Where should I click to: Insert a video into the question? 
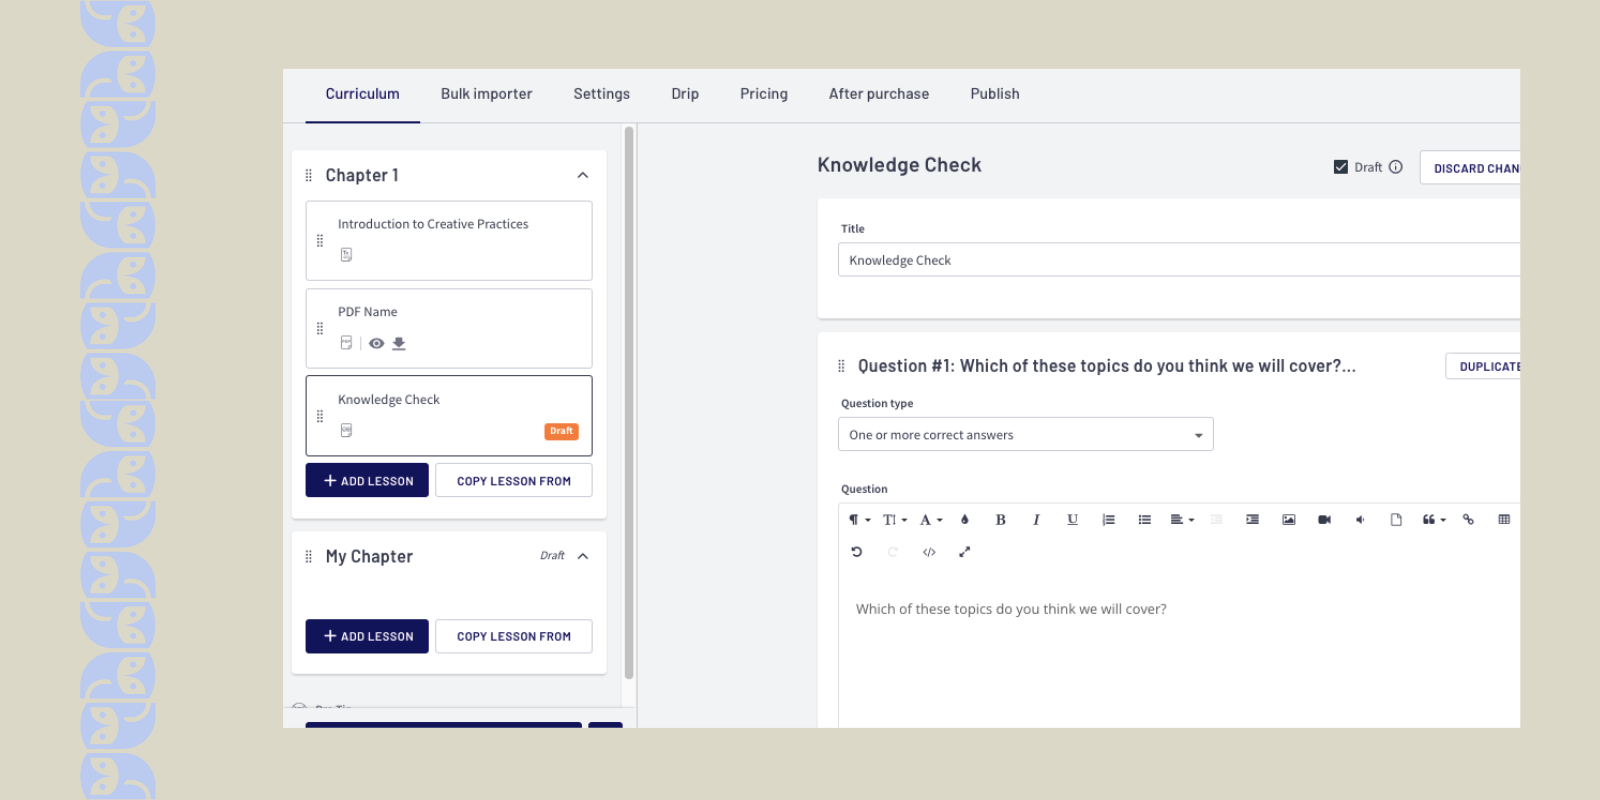point(1324,520)
